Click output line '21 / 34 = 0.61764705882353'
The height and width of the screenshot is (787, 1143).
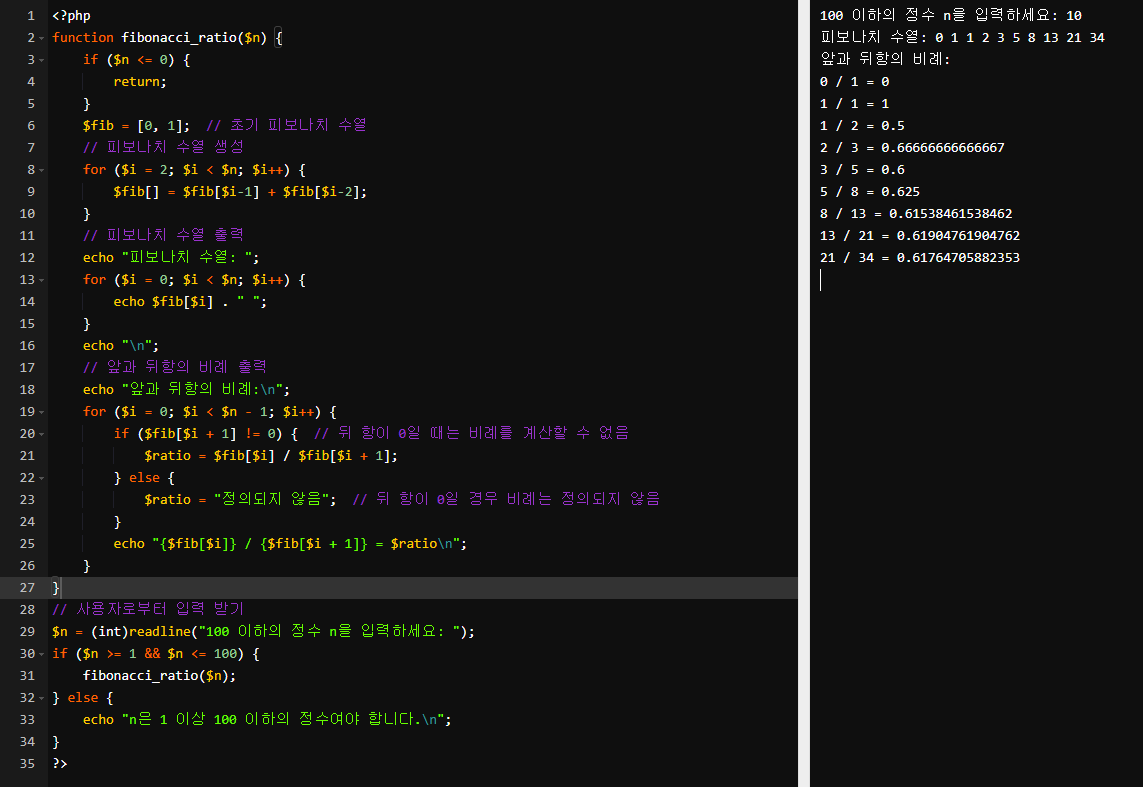pos(920,257)
